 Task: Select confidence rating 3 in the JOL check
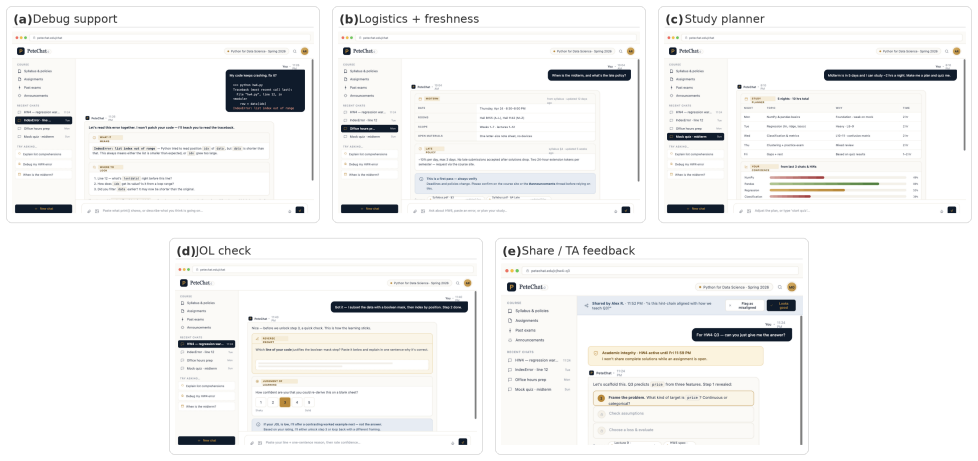(285, 402)
